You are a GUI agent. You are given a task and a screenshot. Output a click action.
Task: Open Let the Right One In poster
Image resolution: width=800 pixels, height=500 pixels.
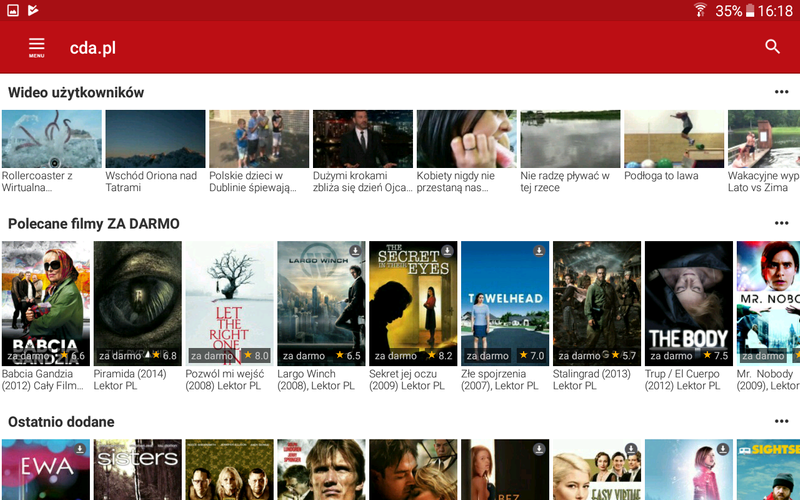click(x=230, y=303)
